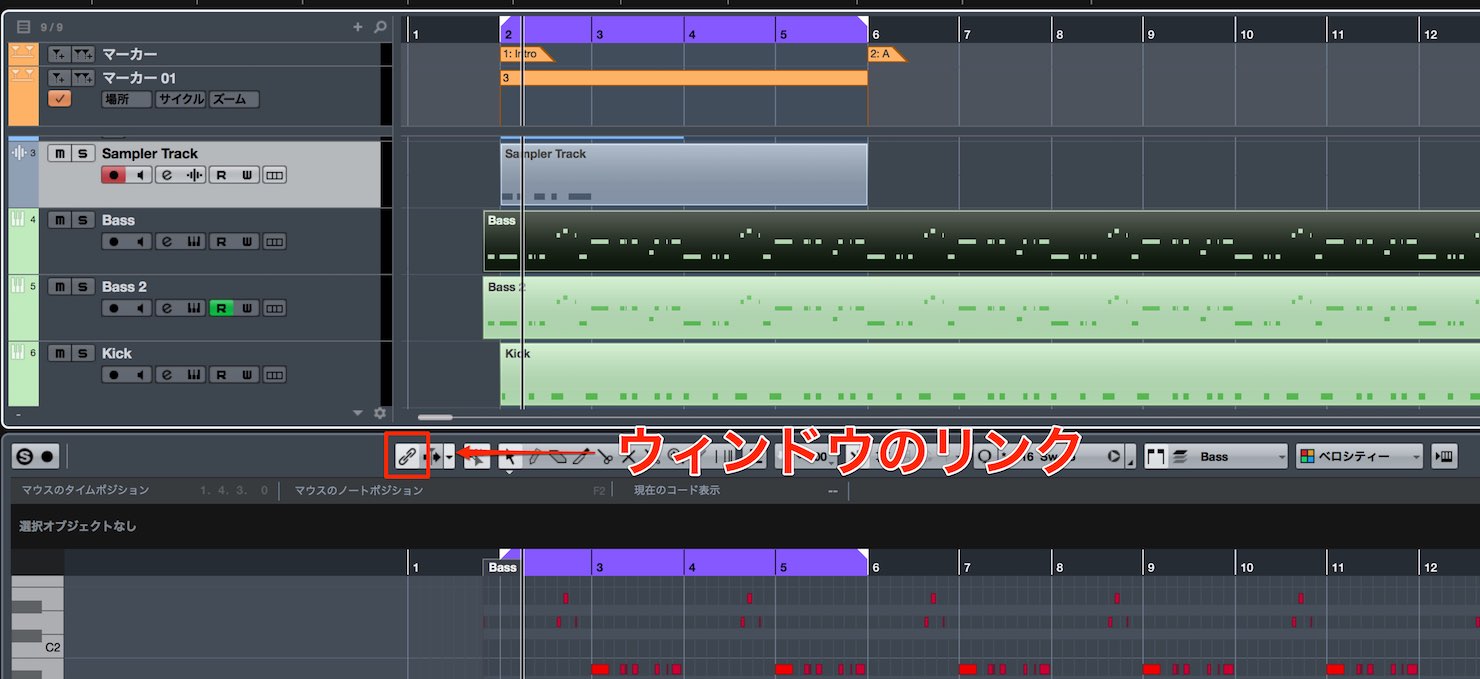
Task: Open Bass track instrument editor icon
Action: click(194, 242)
